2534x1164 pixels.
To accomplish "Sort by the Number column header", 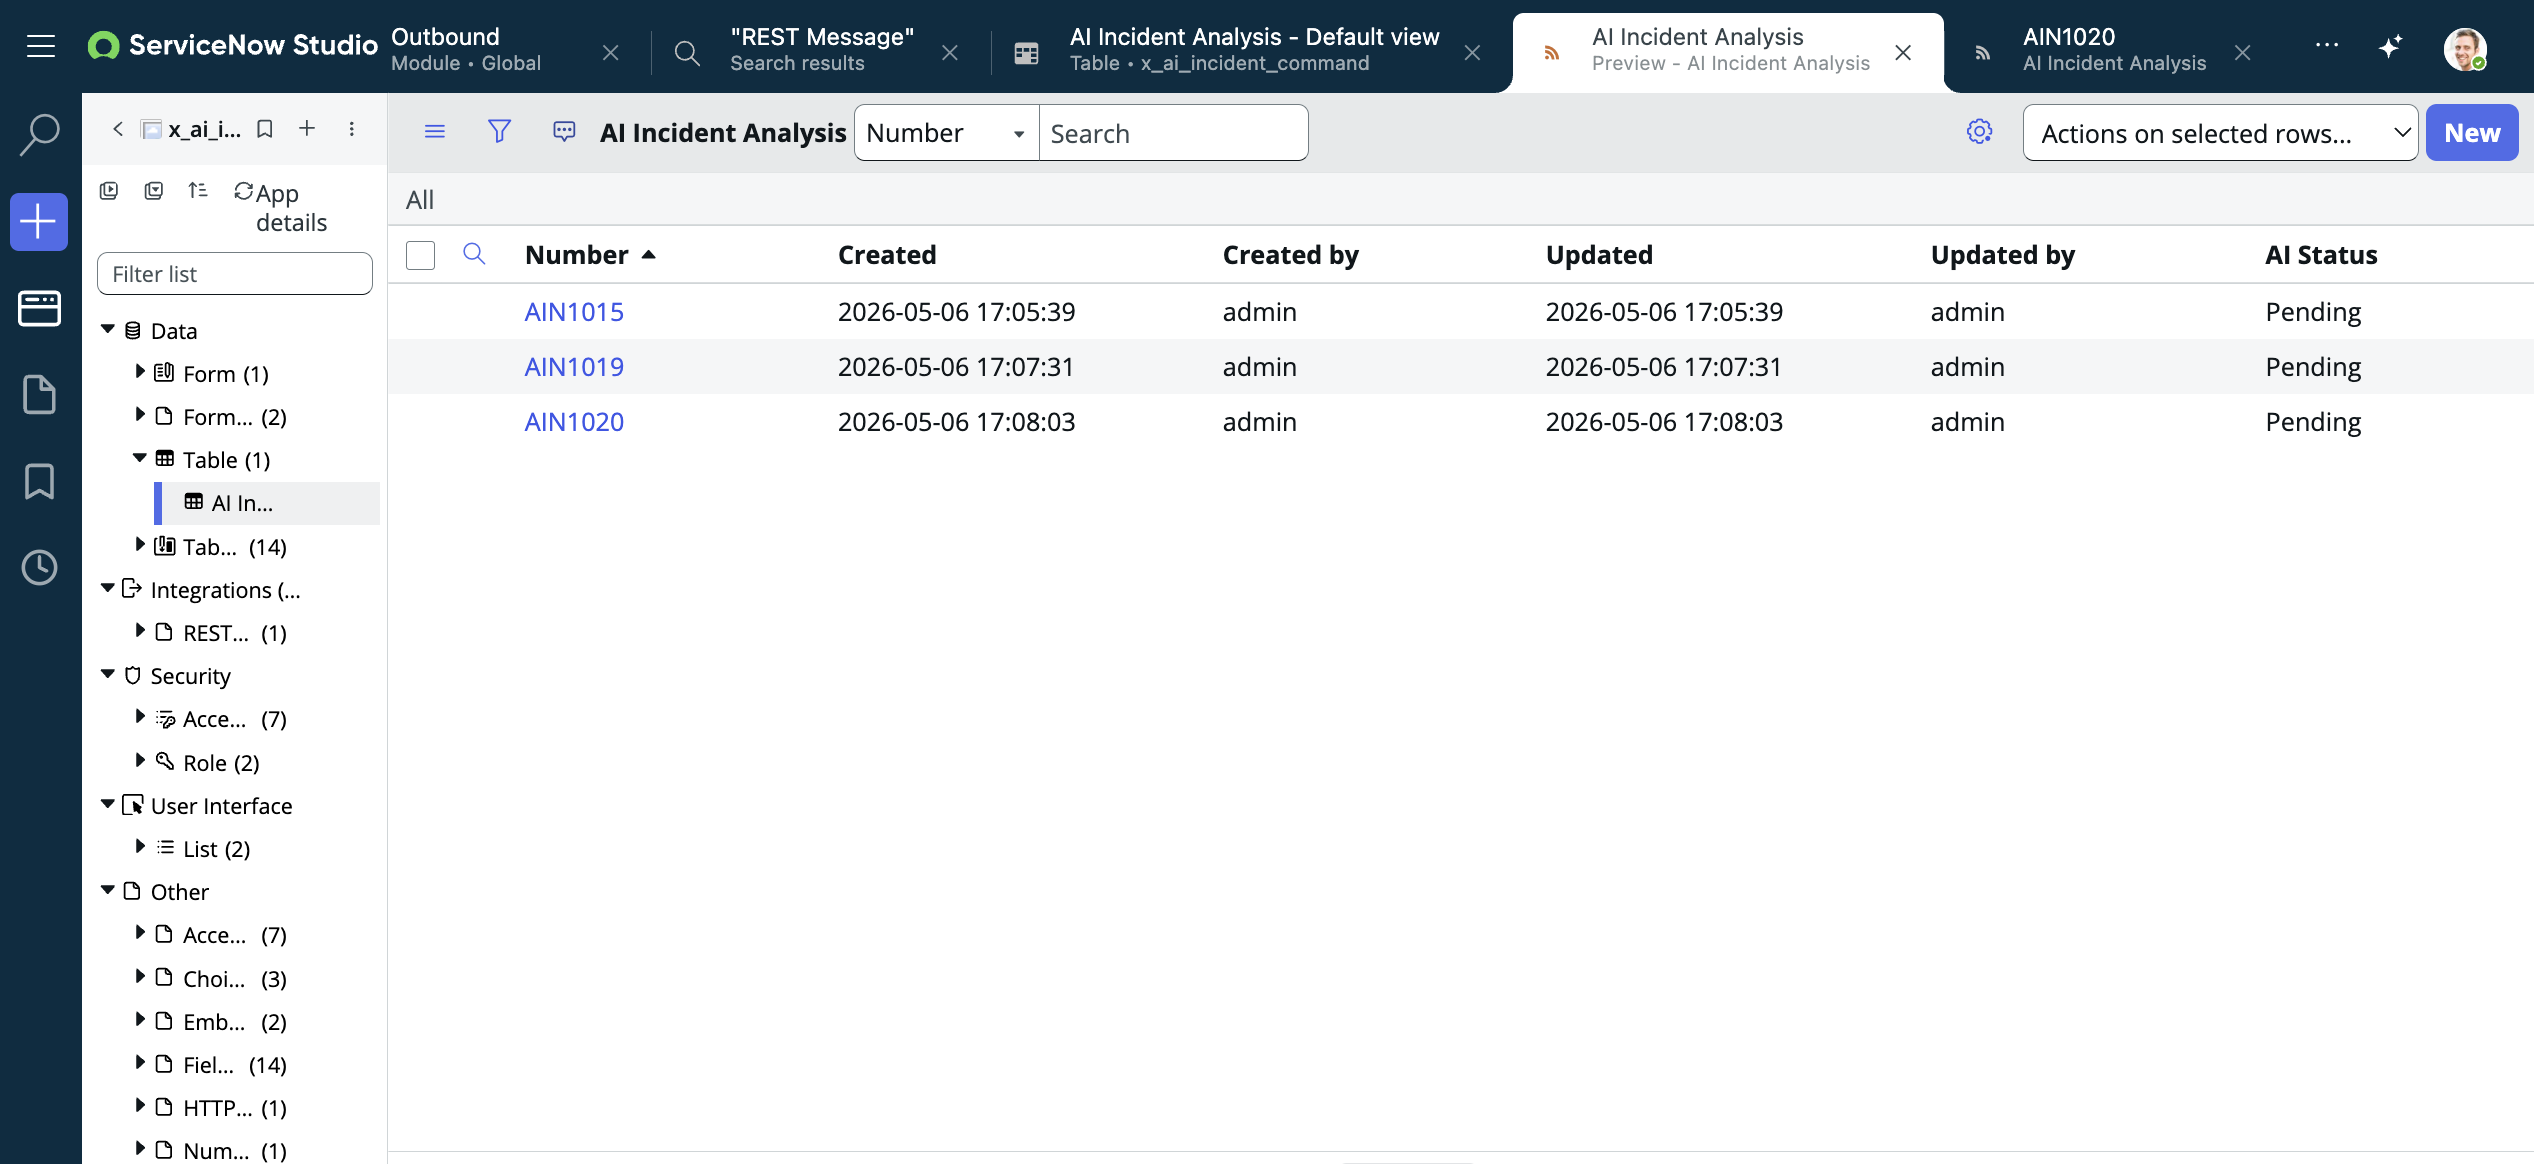I will tap(577, 255).
